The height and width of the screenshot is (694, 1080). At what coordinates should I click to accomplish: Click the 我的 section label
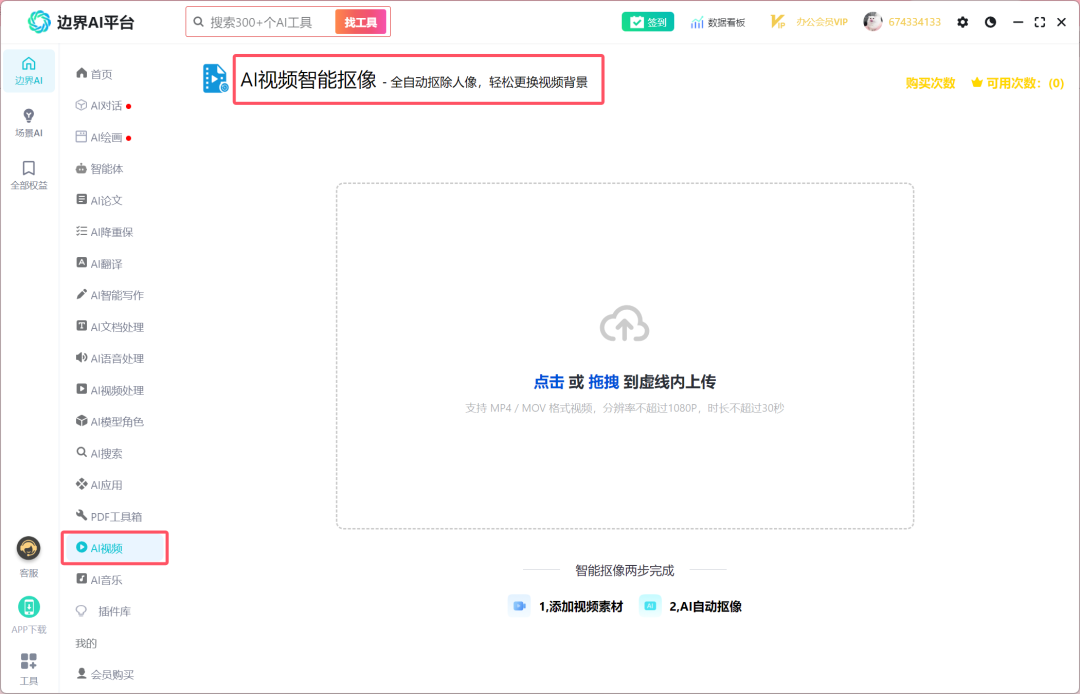pos(86,643)
